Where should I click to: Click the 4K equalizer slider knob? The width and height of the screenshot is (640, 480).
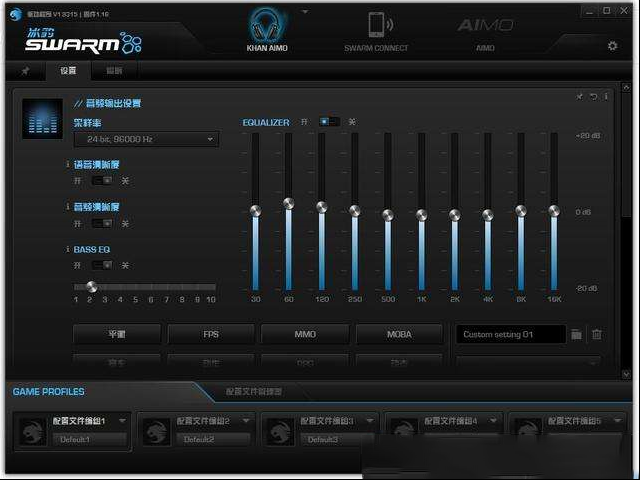pyautogui.click(x=488, y=215)
